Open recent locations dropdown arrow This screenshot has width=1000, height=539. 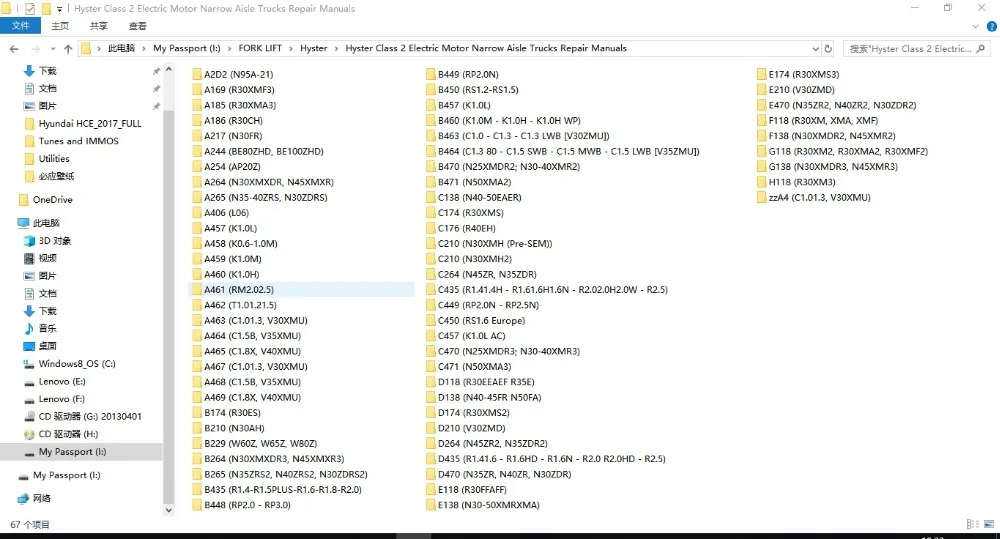click(x=52, y=48)
